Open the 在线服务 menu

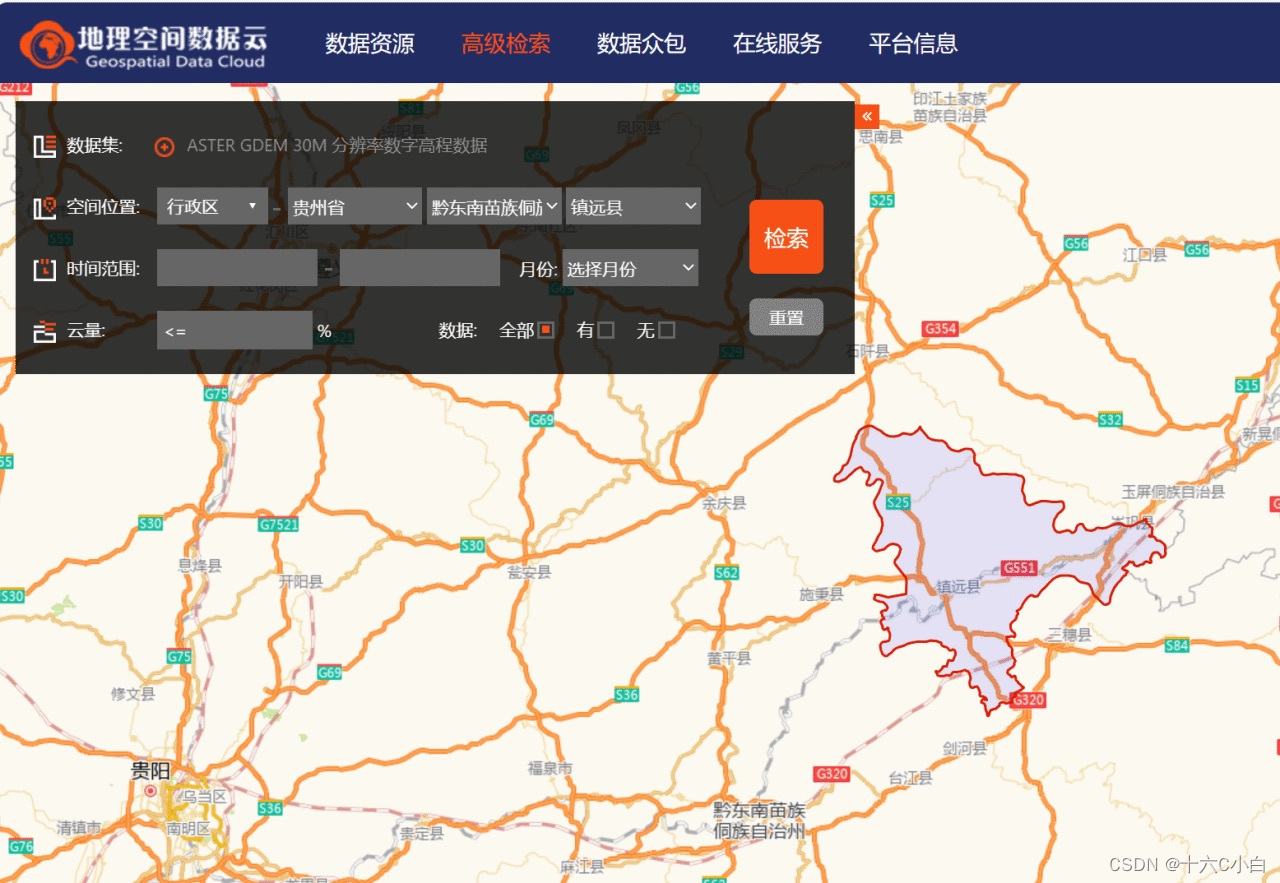[x=777, y=44]
